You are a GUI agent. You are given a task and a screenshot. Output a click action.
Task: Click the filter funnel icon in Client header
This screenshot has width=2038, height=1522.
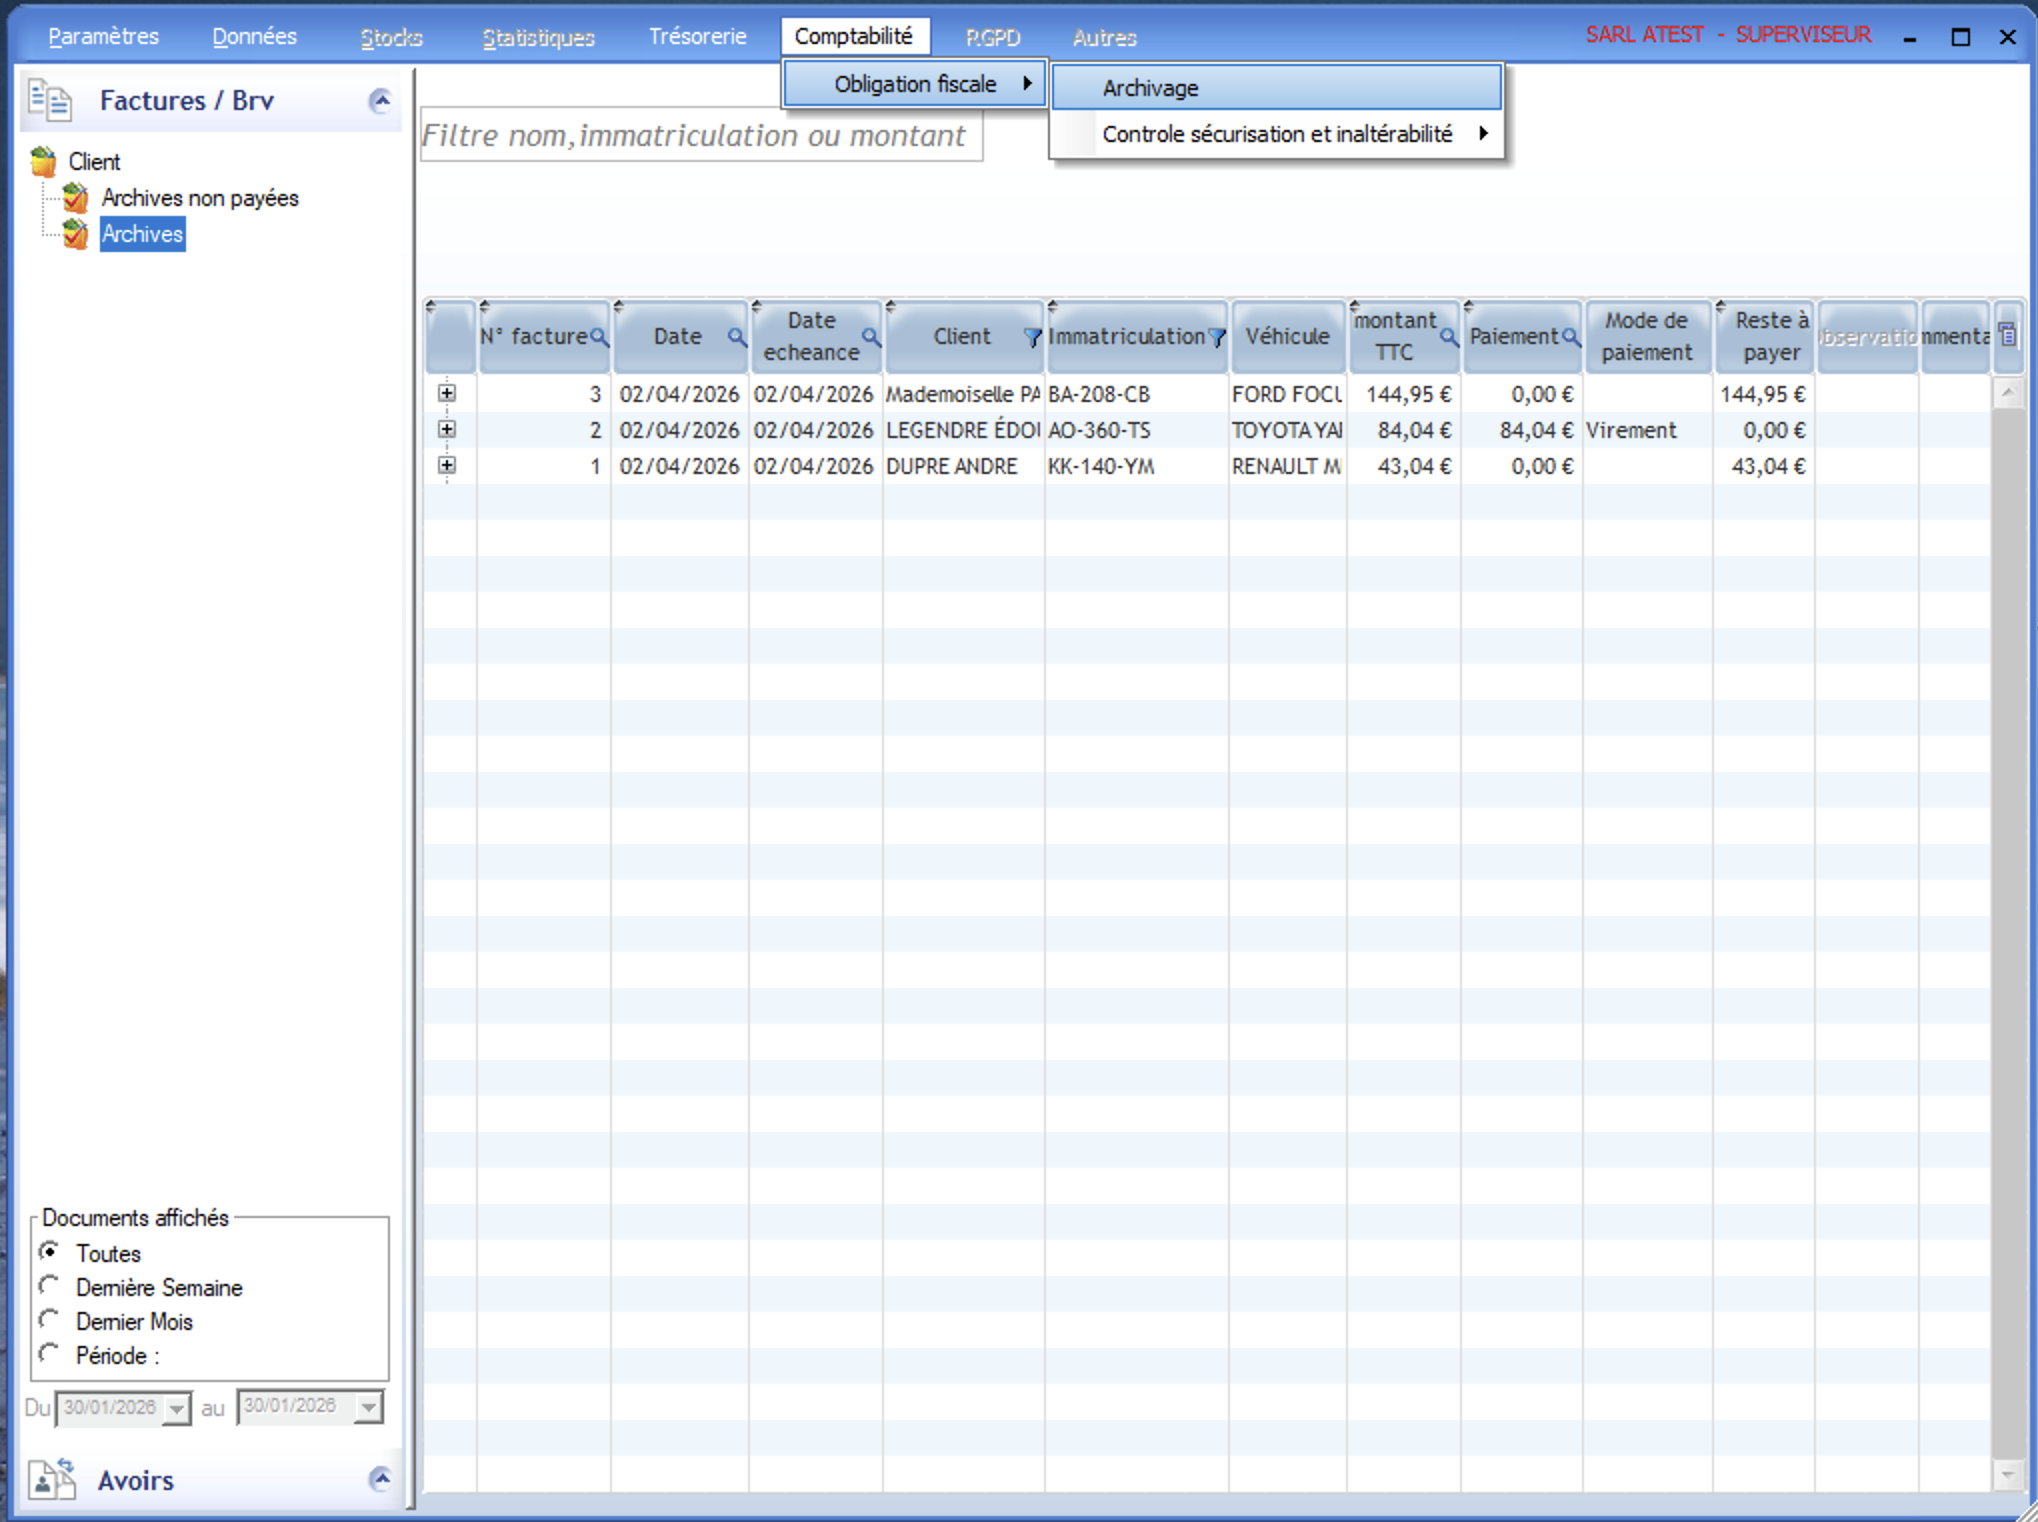tap(1032, 338)
